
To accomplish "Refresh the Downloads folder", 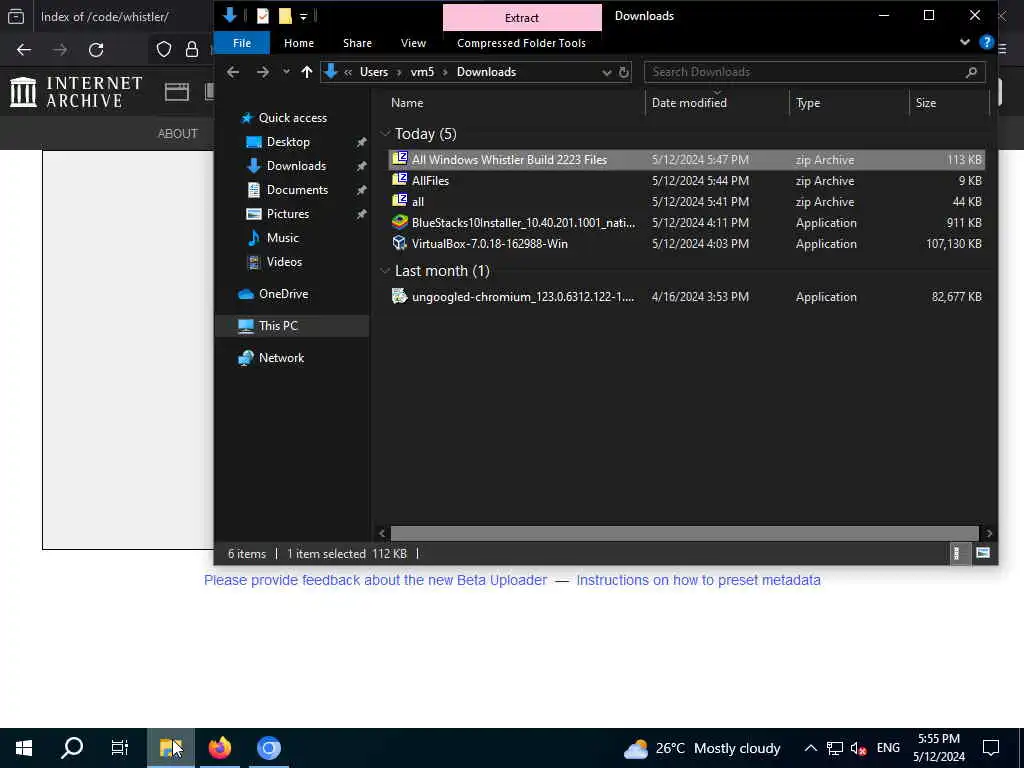I will pos(624,72).
